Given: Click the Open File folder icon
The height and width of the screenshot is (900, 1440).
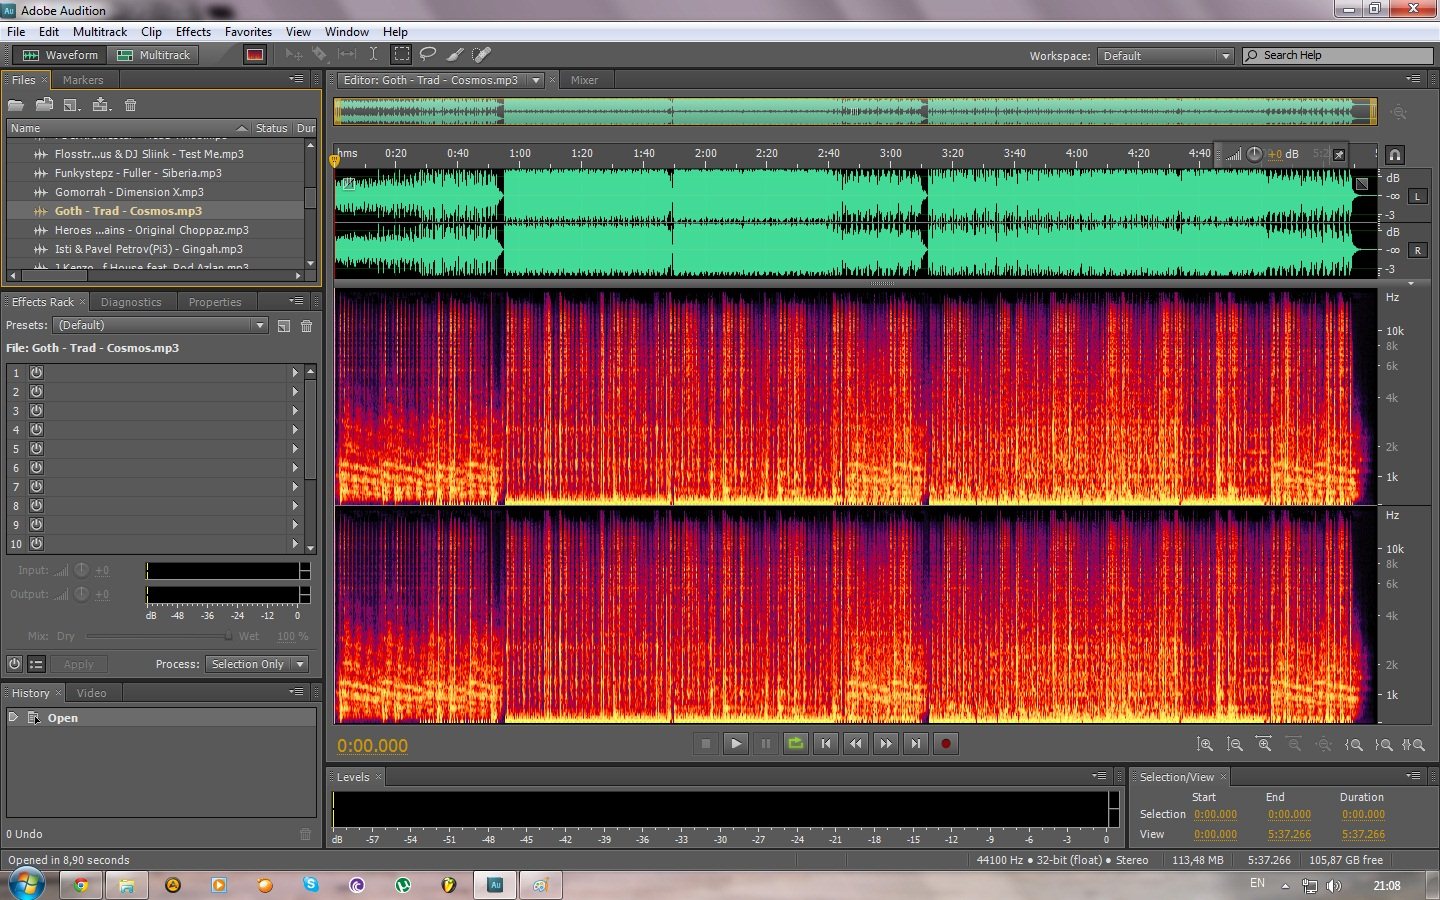Looking at the screenshot, I should (16, 105).
